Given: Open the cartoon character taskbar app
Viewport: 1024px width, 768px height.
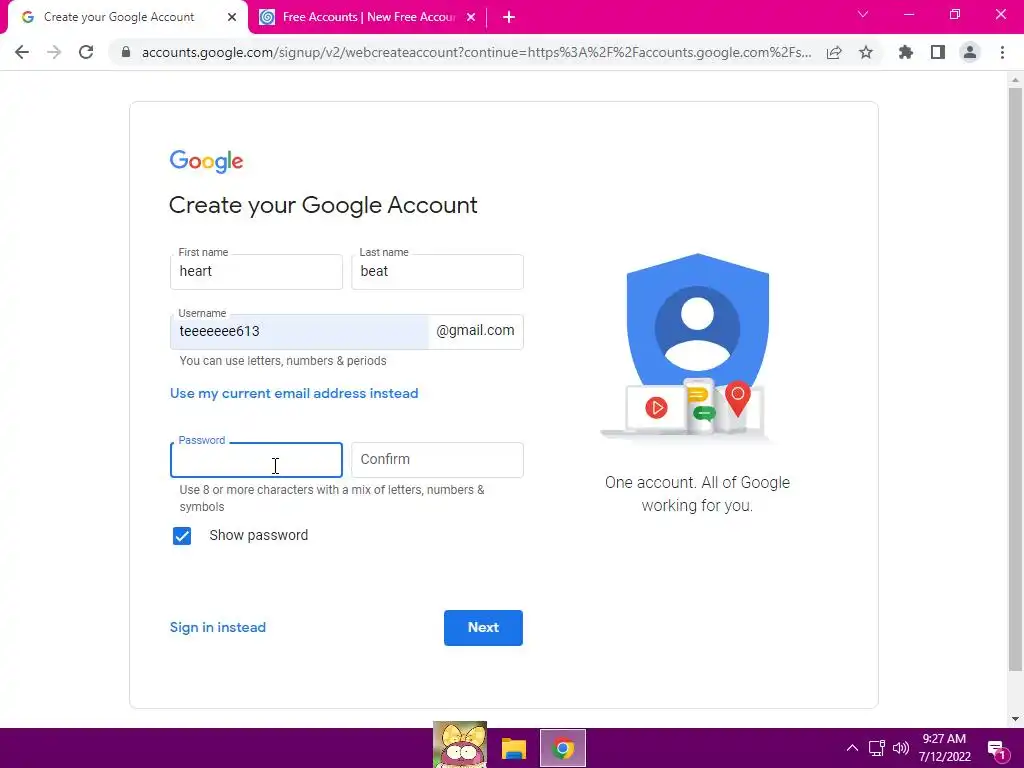Looking at the screenshot, I should 460,744.
